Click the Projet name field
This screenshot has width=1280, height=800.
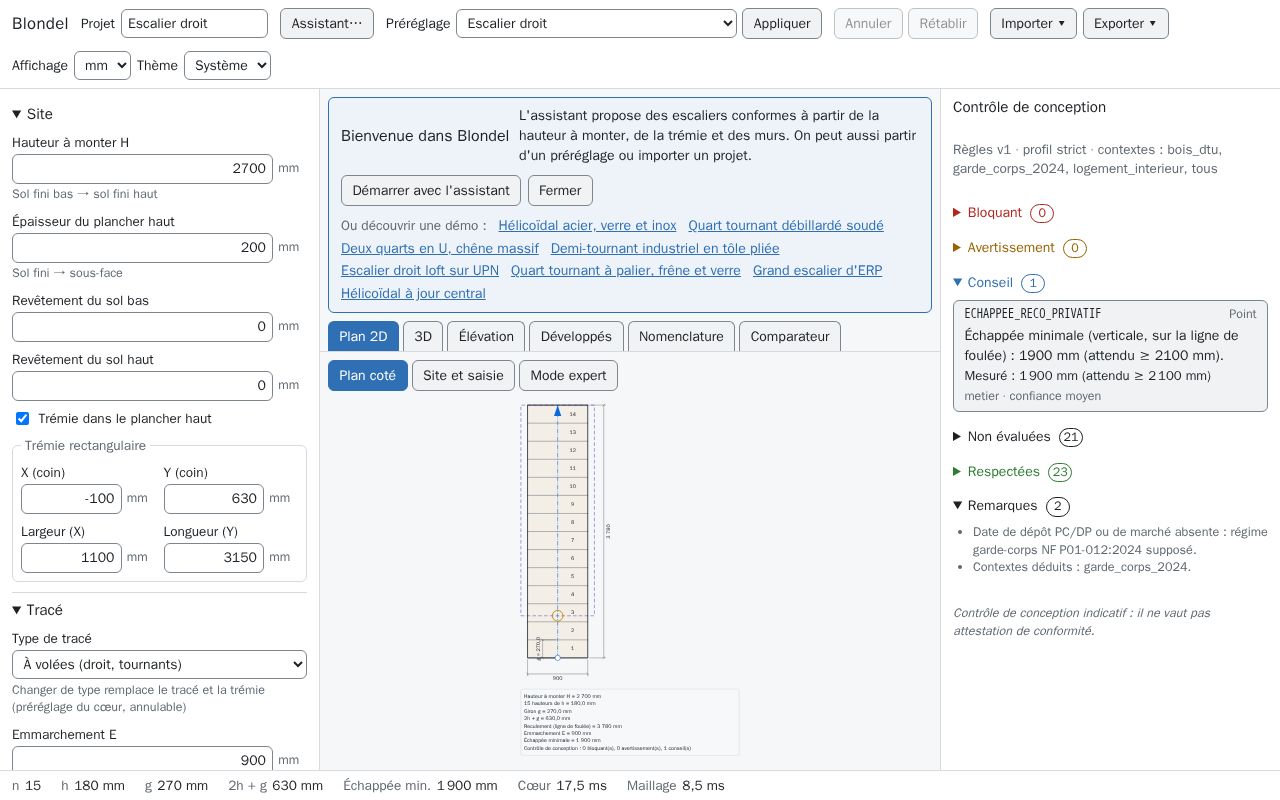(x=194, y=23)
